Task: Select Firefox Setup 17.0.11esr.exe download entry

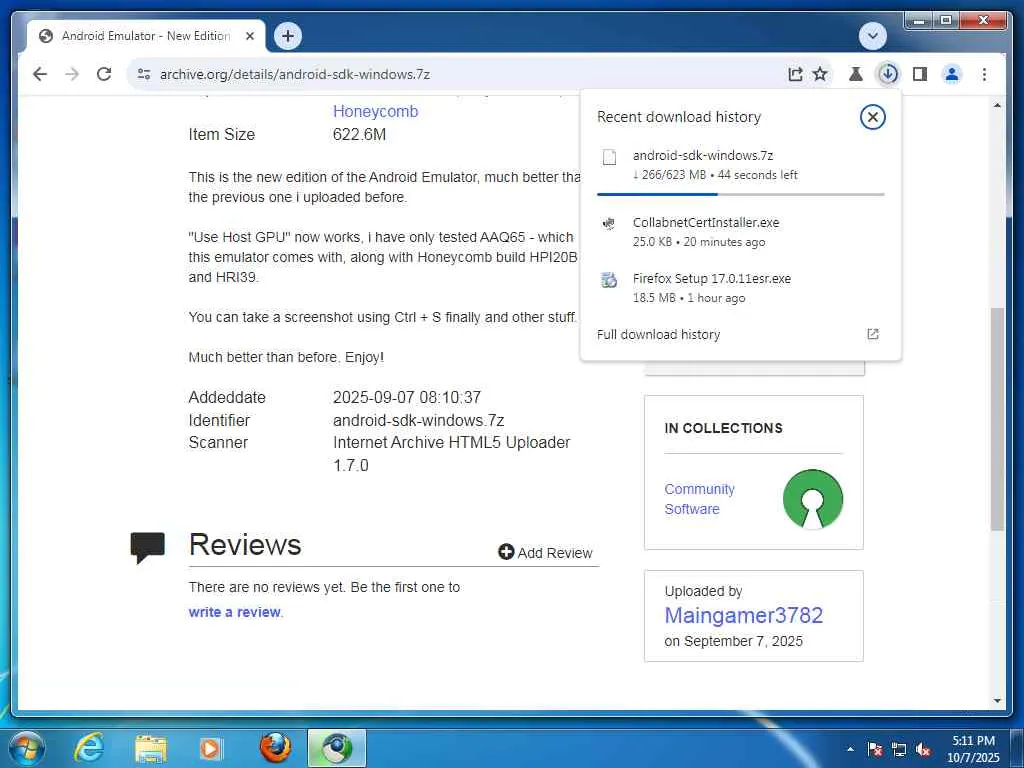Action: 741,288
